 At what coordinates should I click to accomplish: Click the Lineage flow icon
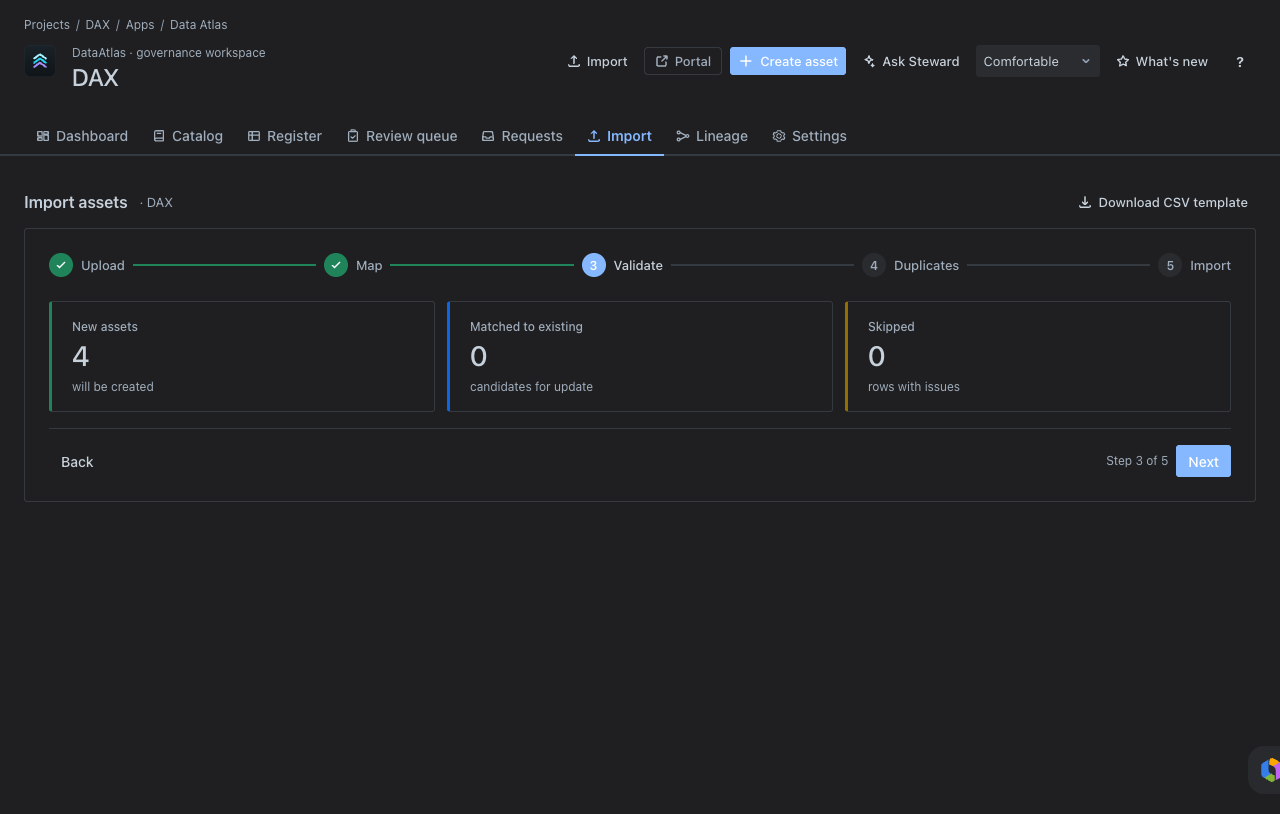click(x=683, y=136)
